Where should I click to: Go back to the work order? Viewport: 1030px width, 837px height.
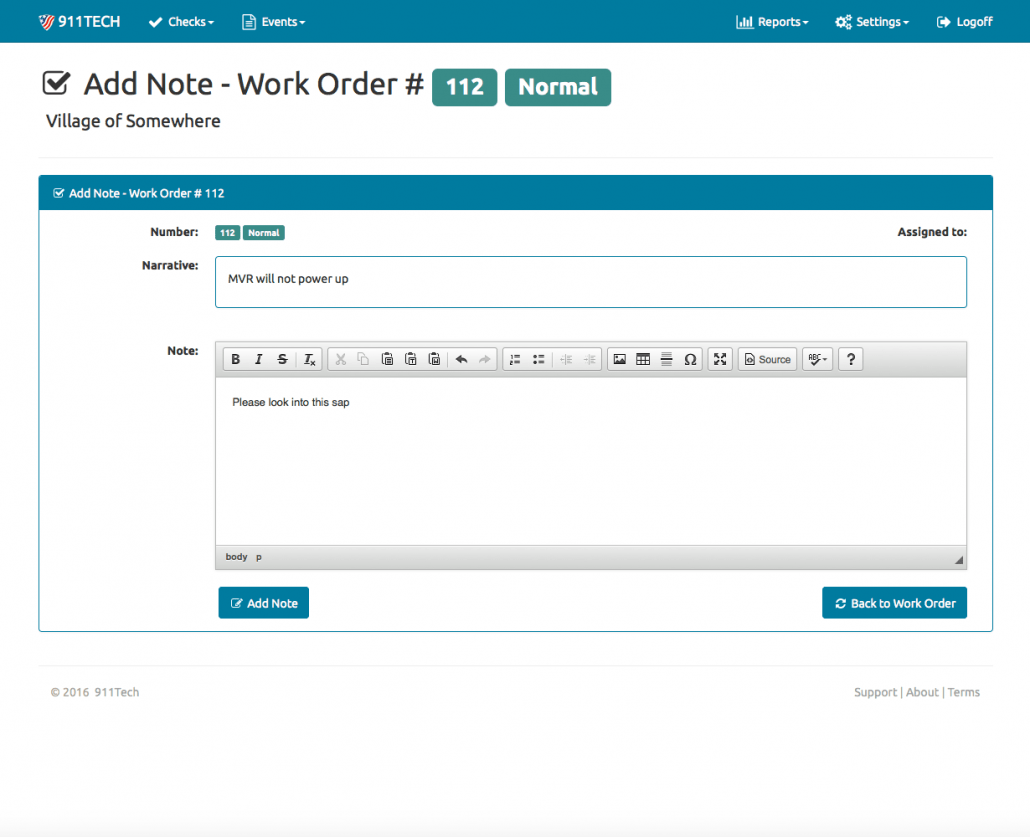(894, 603)
